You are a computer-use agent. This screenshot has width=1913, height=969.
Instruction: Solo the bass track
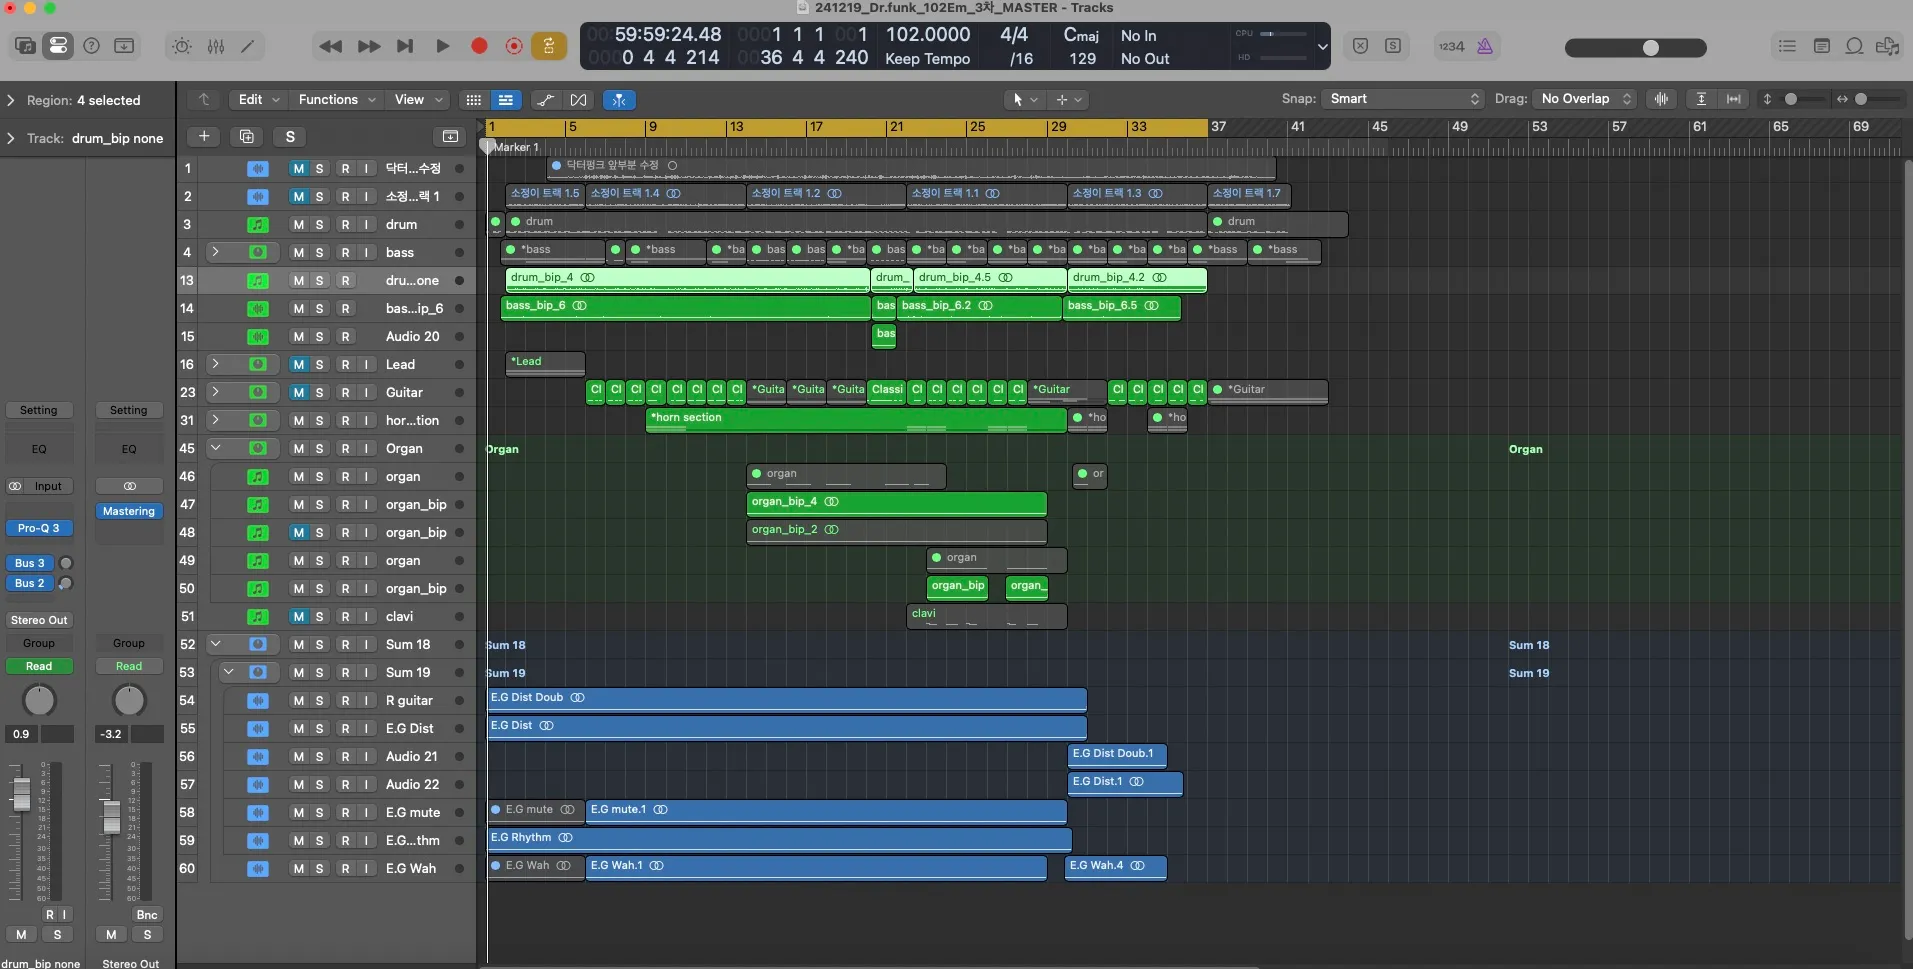(320, 253)
